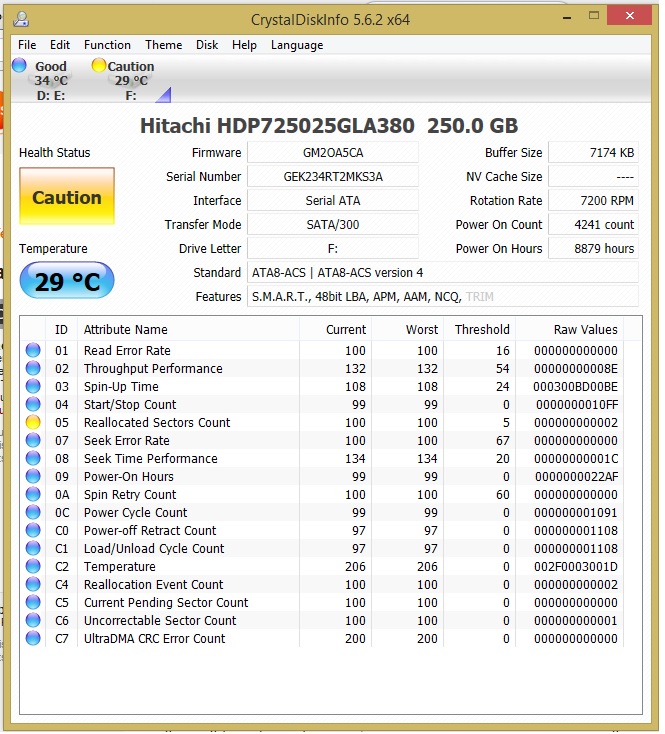The height and width of the screenshot is (734, 665).
Task: Click the Drive Letter field F:
Action: coord(333,249)
